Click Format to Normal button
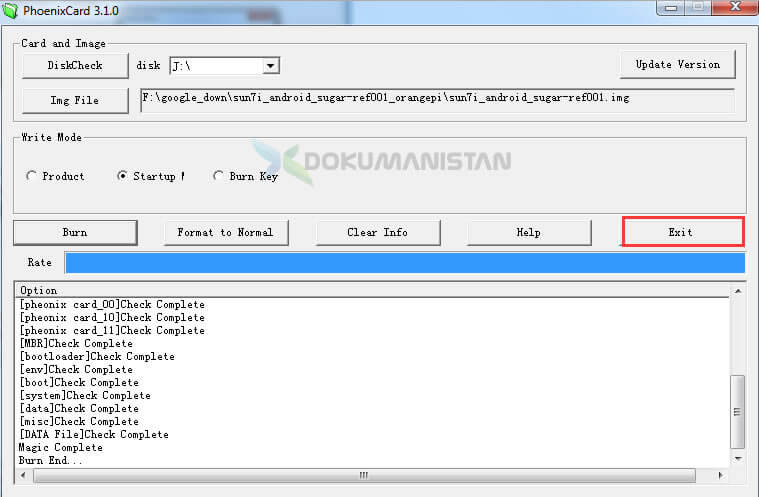The height and width of the screenshot is (497, 759). [x=226, y=233]
